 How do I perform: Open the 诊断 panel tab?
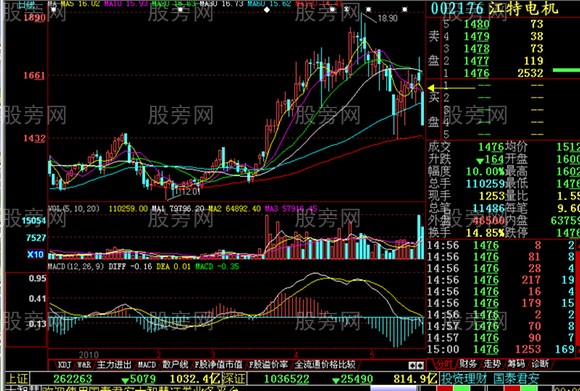point(540,364)
